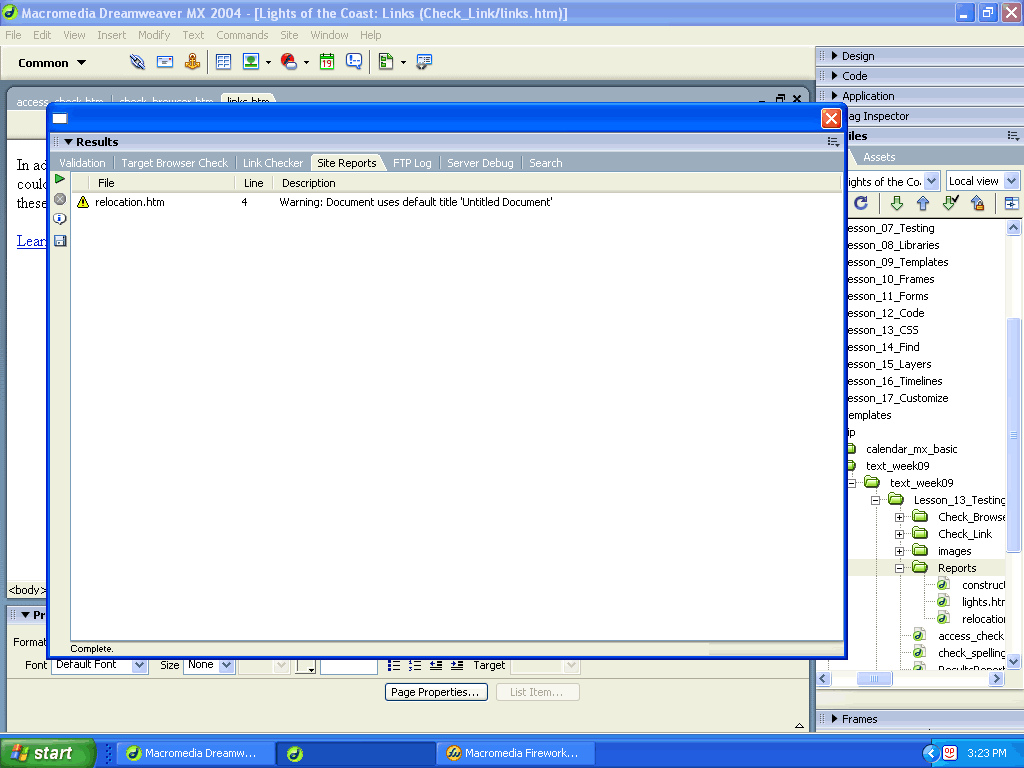This screenshot has height=768, width=1024.
Task: Open the Modify menu
Action: coord(154,35)
